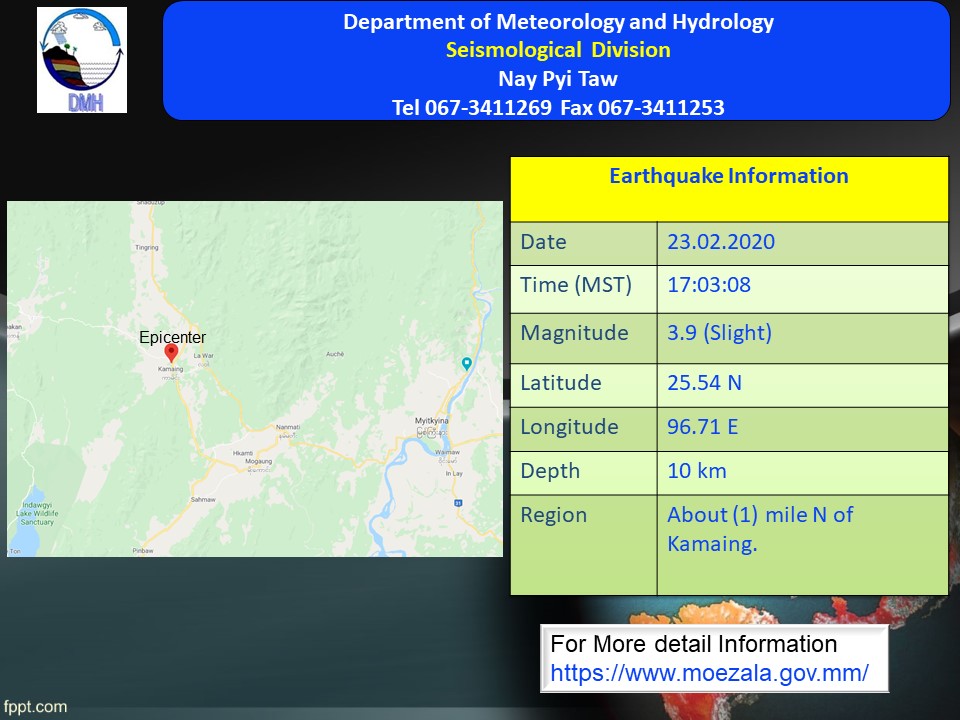960x720 pixels.
Task: Click the date value 23.02.2020
Action: pyautogui.click(x=721, y=242)
